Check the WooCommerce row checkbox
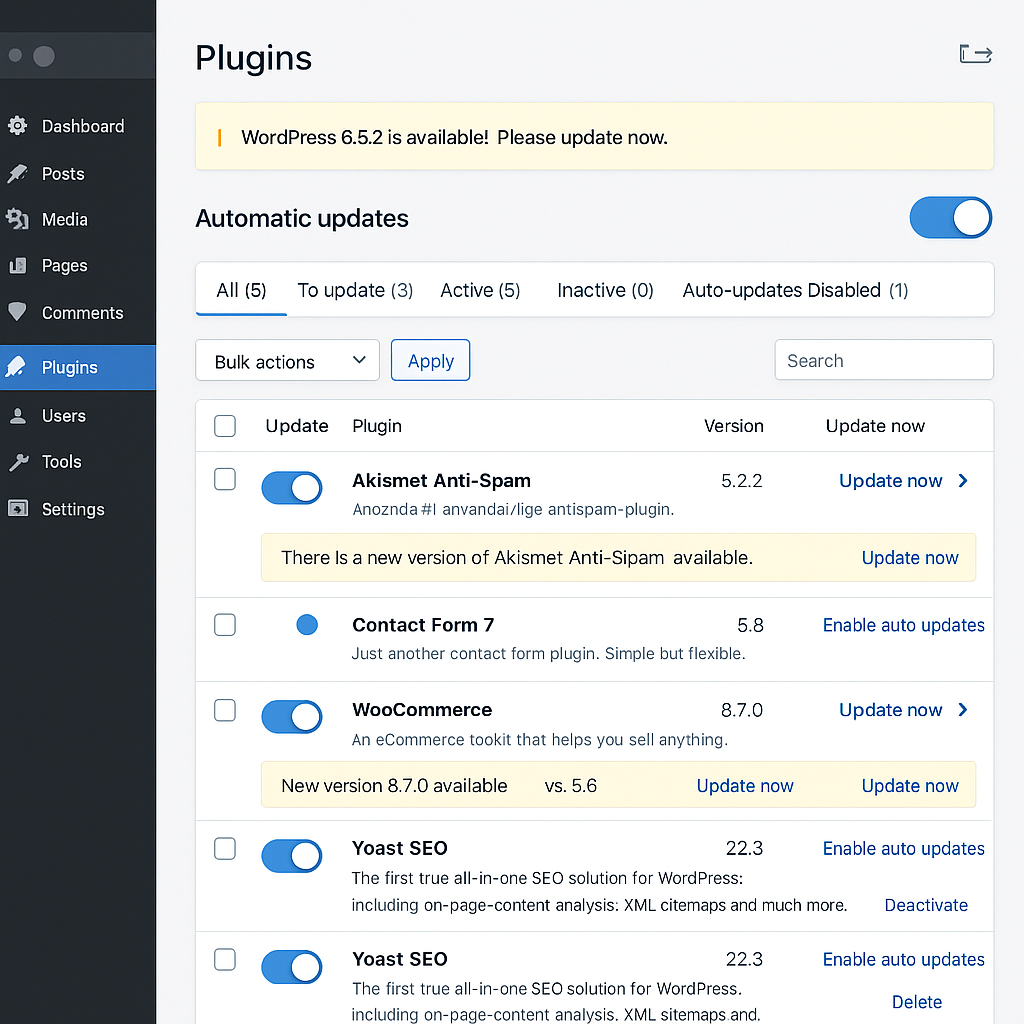1024x1024 pixels. point(225,710)
